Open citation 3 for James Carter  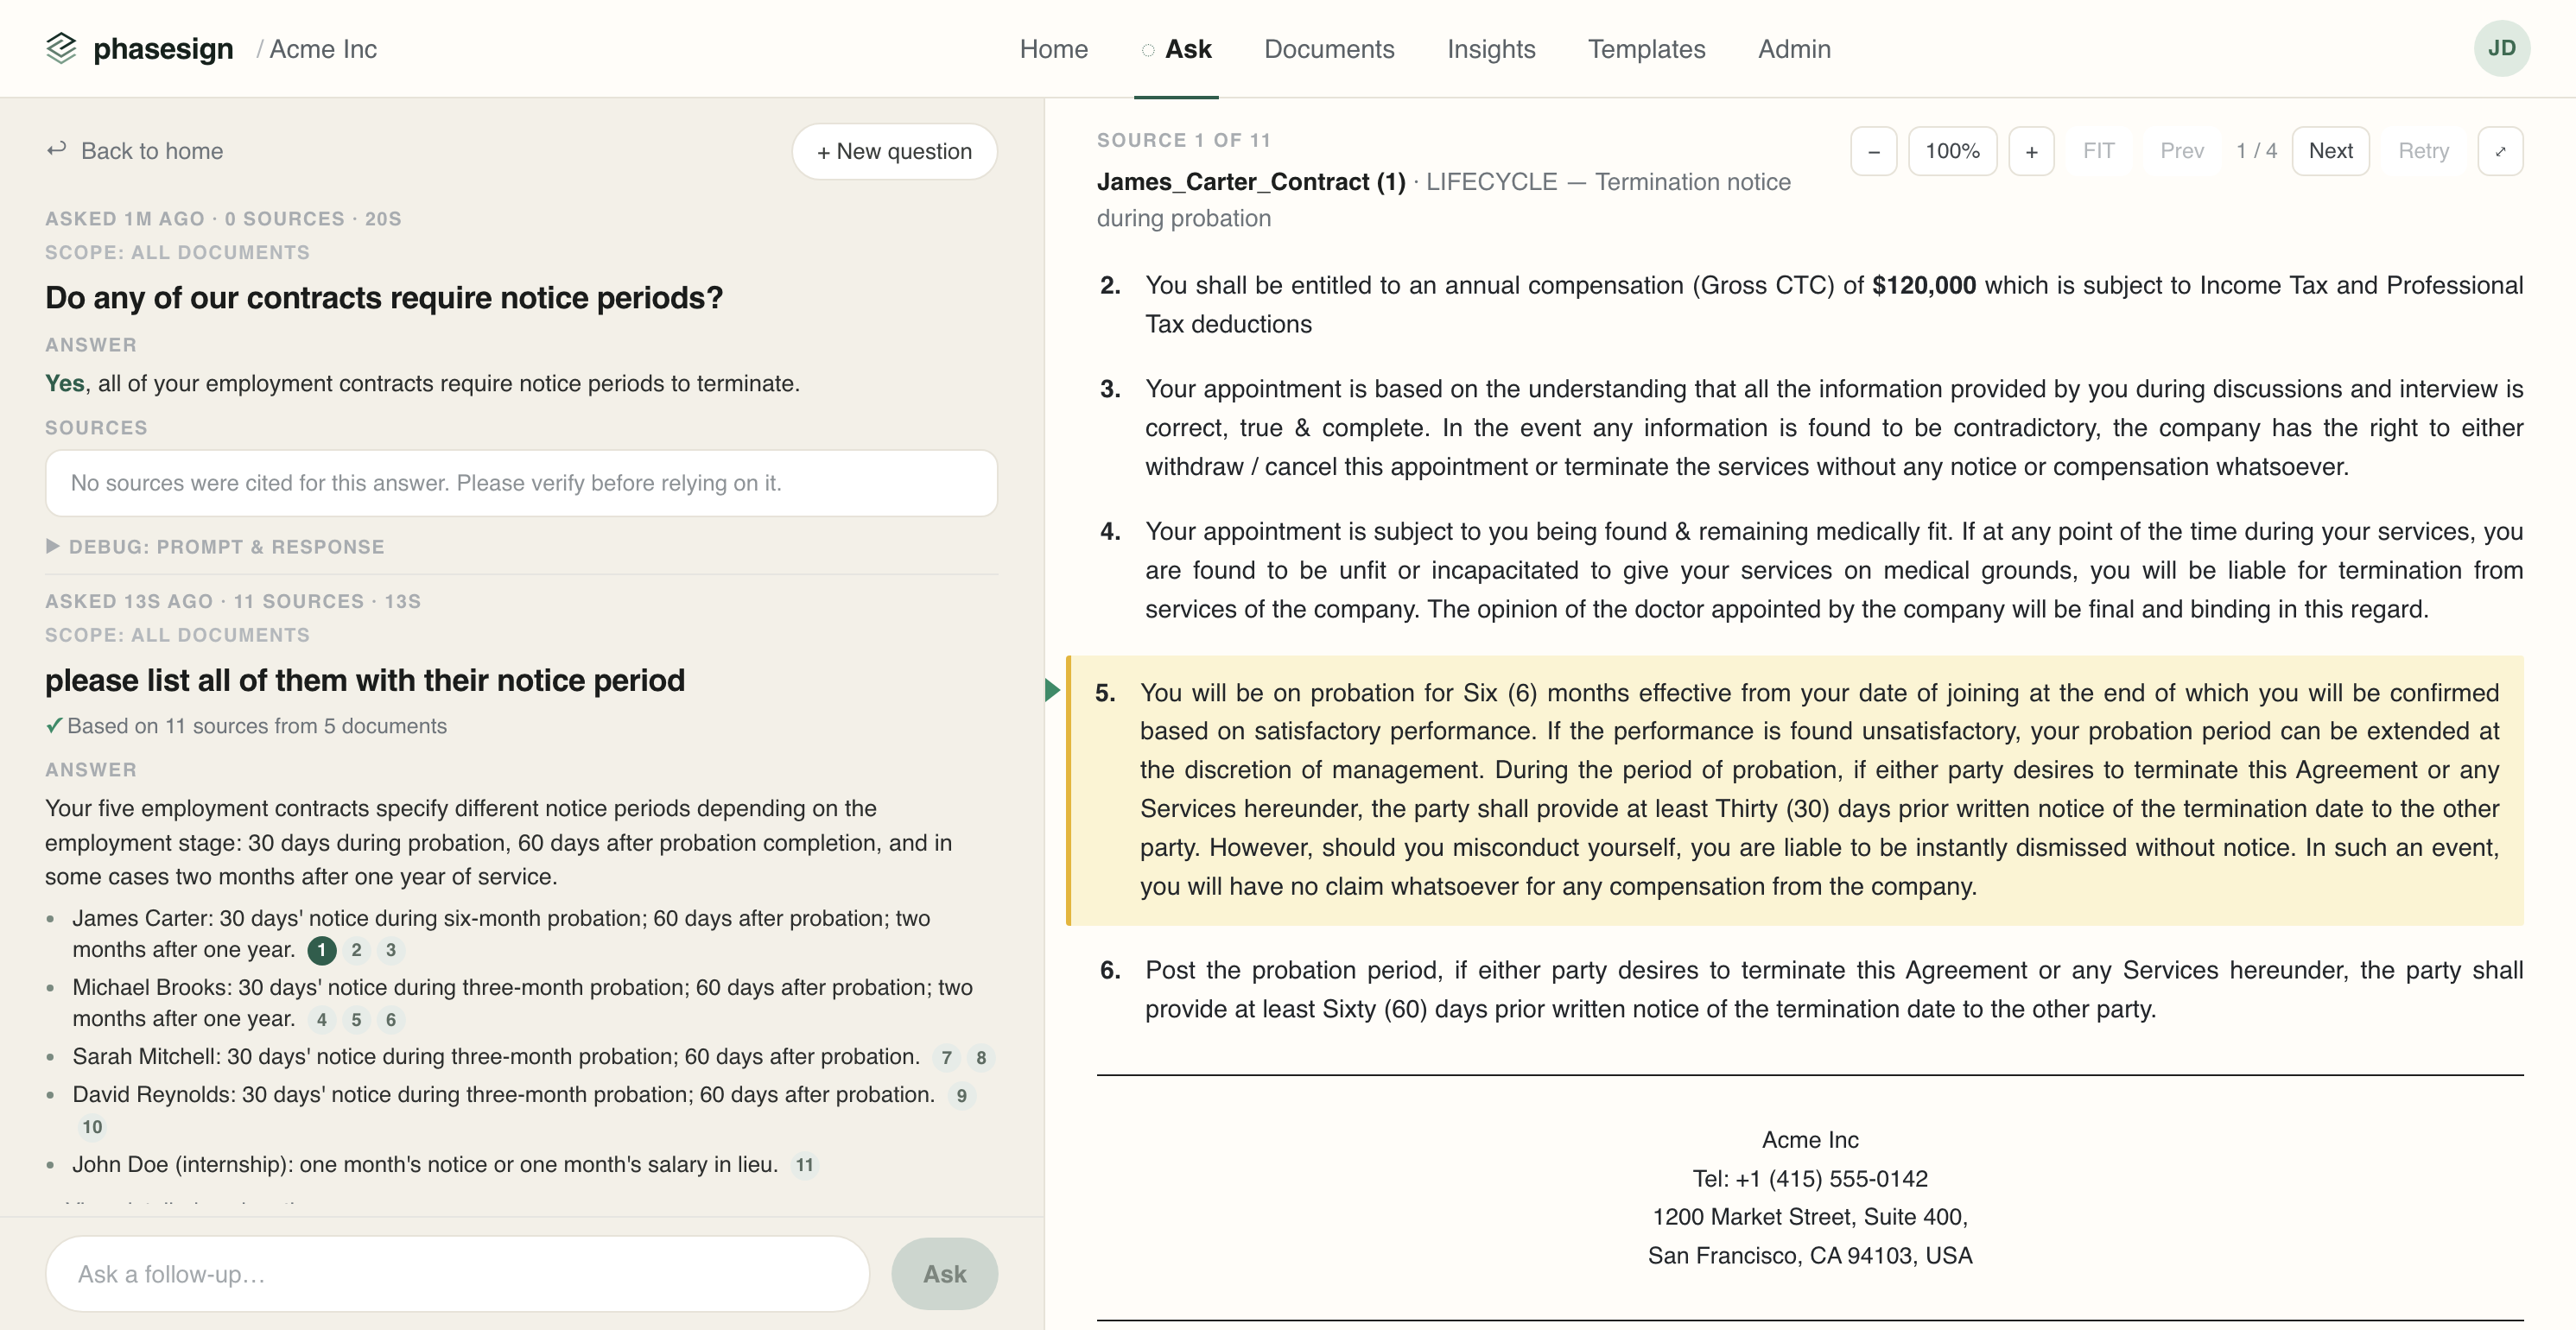pyautogui.click(x=391, y=950)
